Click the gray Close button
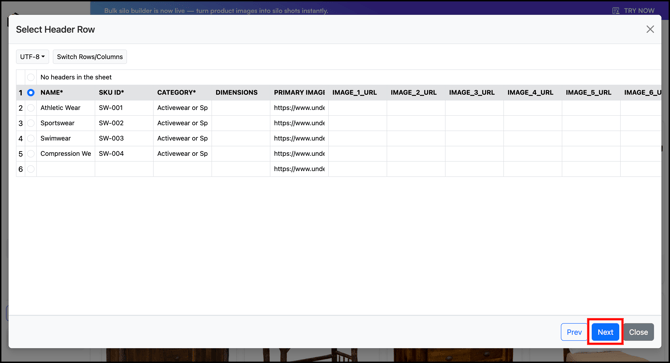The image size is (670, 363). [638, 332]
